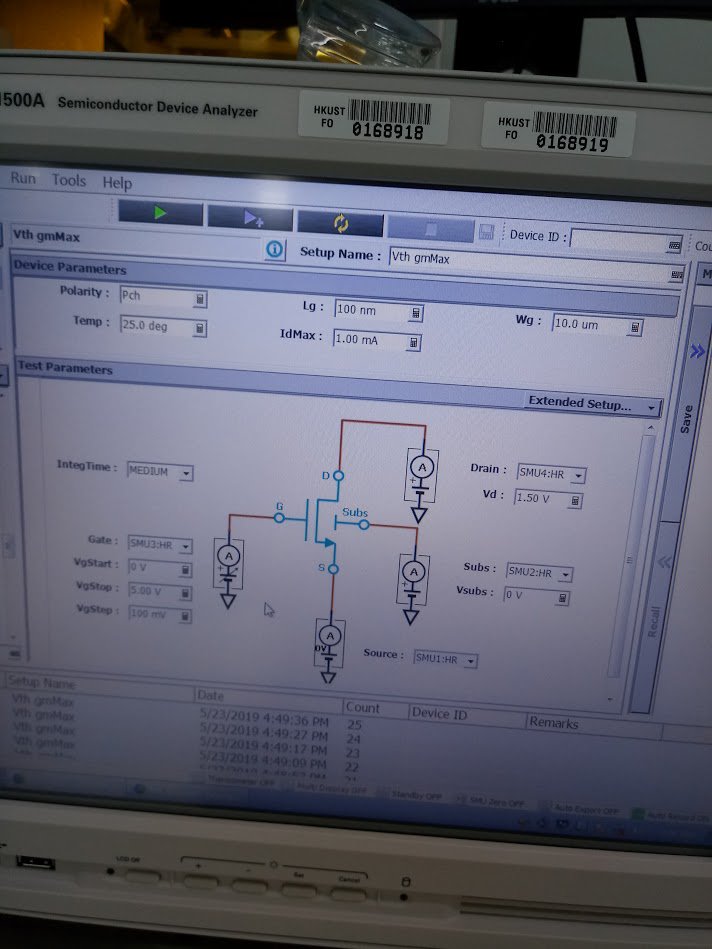Viewport: 712px width, 949px height.
Task: Click the Vd 1.50 V field
Action: tap(542, 498)
